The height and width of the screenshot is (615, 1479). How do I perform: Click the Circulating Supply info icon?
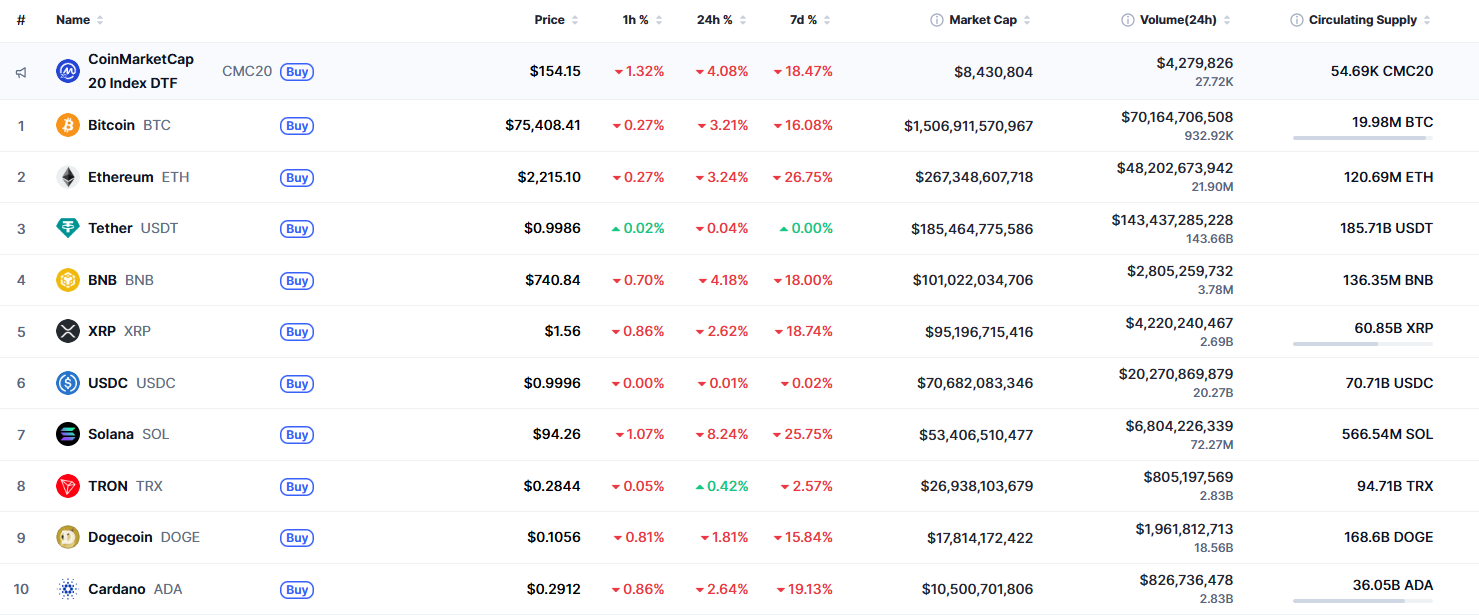tap(1295, 19)
